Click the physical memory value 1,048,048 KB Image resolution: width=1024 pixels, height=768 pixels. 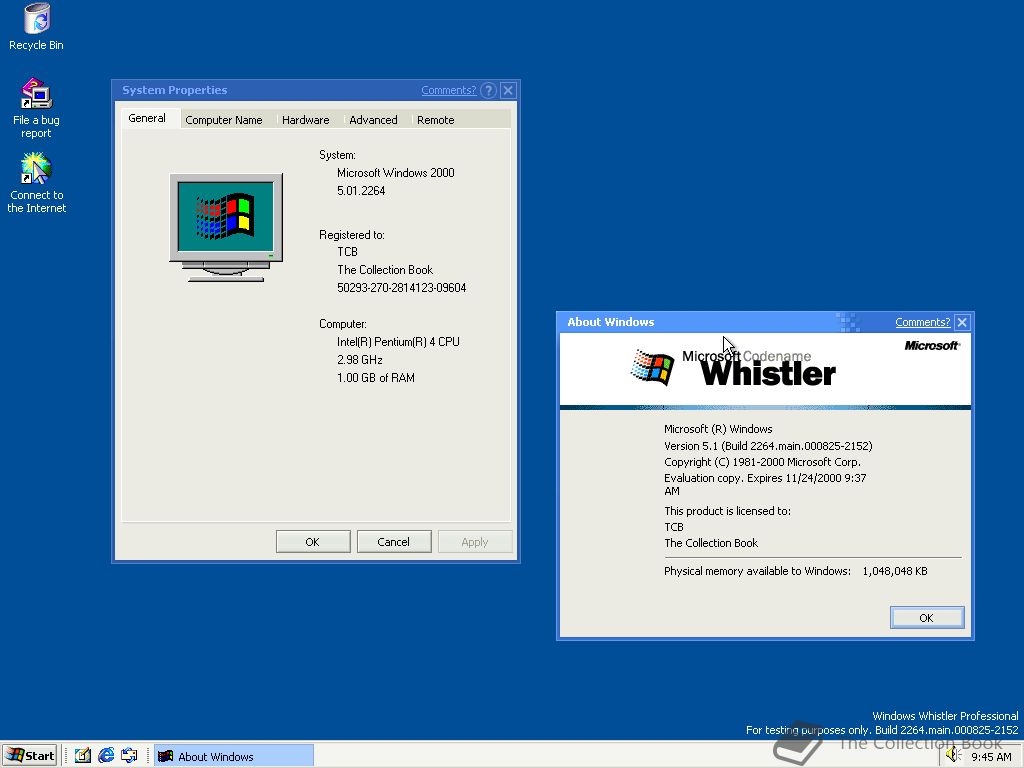(x=895, y=571)
